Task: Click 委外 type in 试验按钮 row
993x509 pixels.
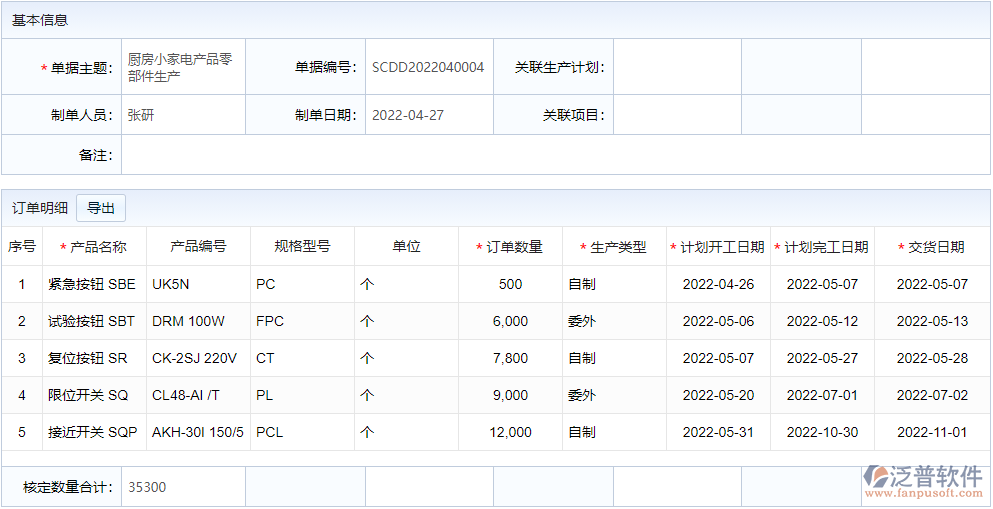Action: [581, 322]
